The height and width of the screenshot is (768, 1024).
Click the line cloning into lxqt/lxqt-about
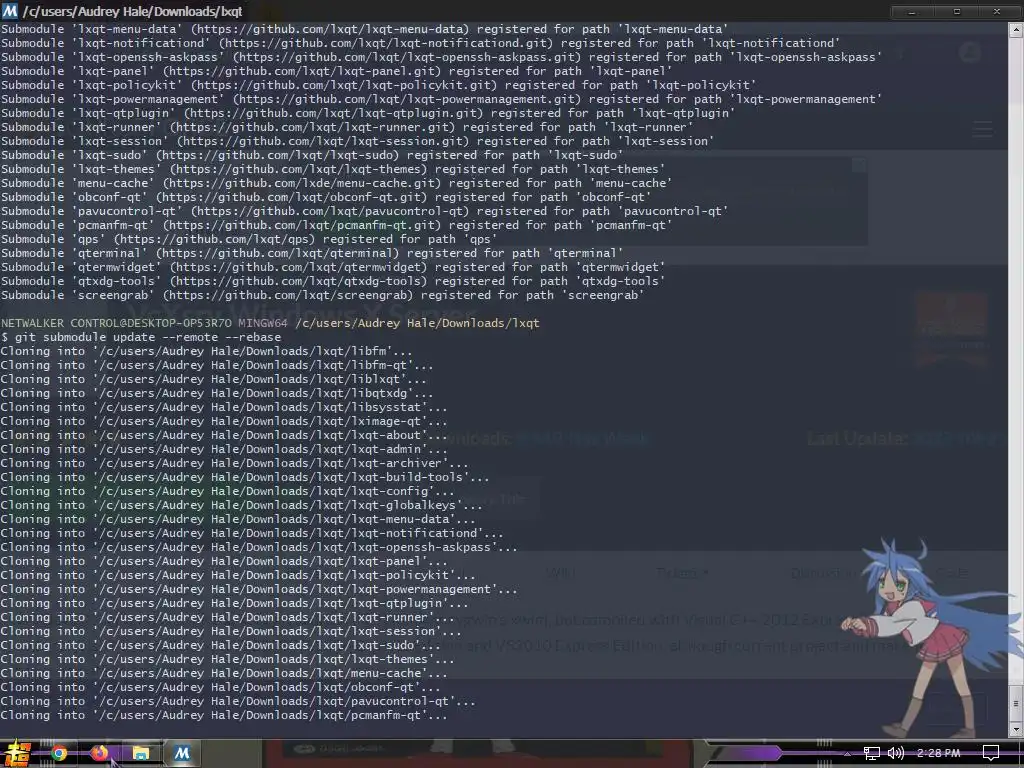pyautogui.click(x=224, y=435)
